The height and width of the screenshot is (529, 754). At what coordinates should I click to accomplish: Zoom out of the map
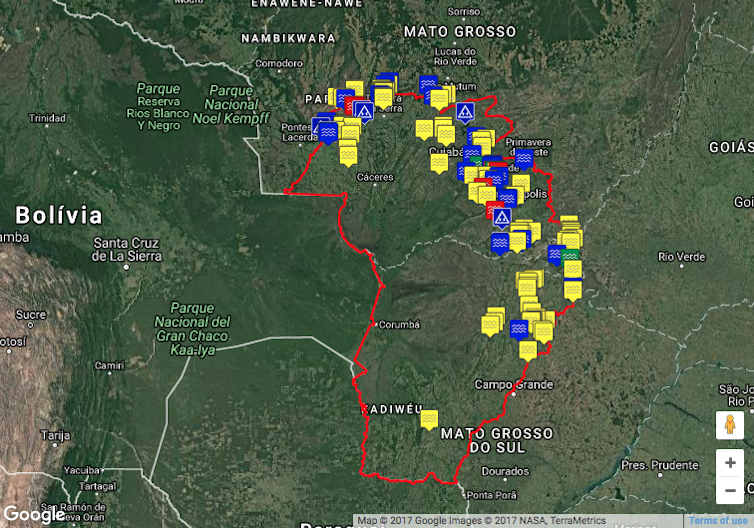click(x=730, y=490)
